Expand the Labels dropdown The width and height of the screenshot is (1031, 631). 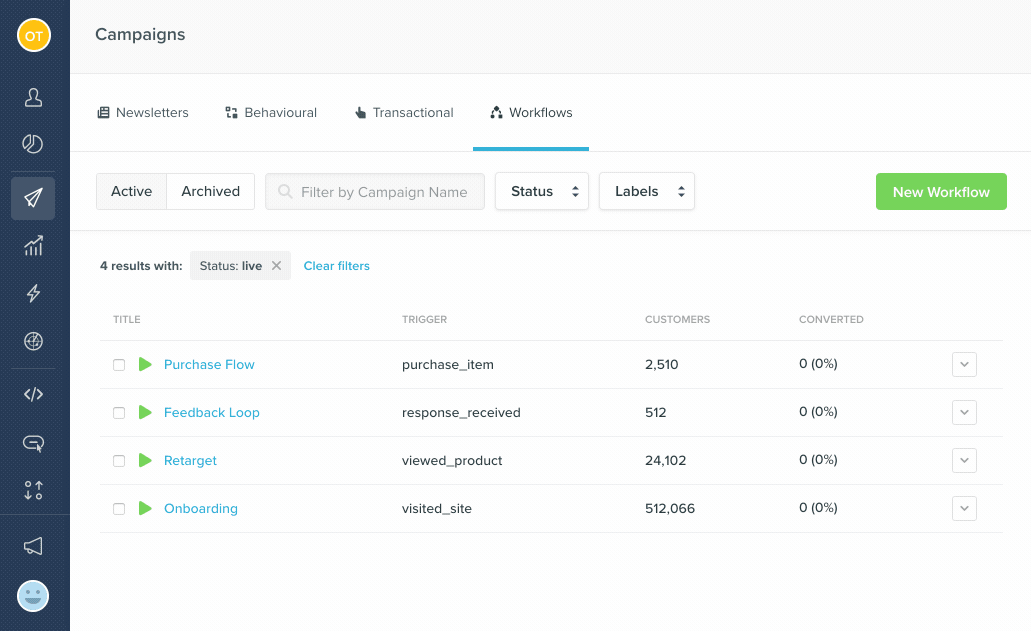tap(646, 192)
